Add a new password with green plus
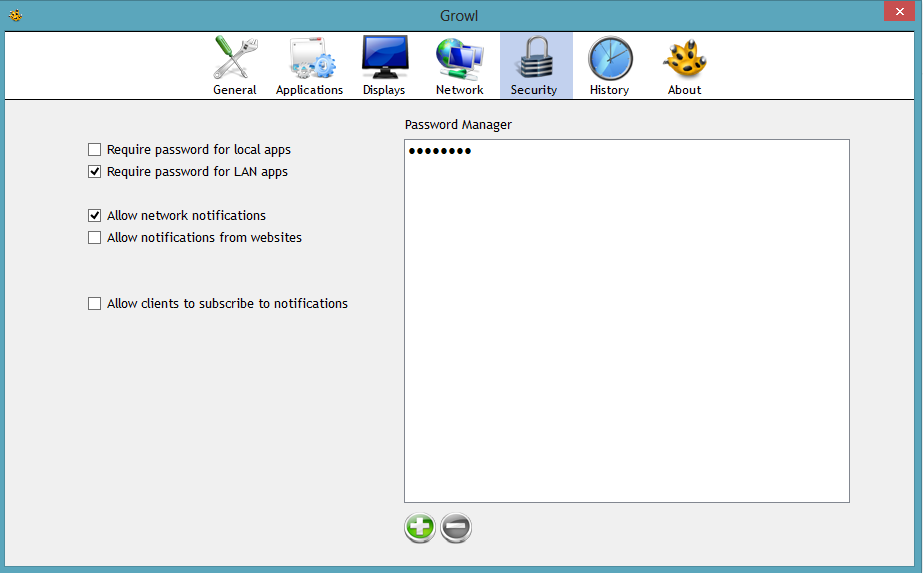The image size is (923, 573). click(420, 527)
